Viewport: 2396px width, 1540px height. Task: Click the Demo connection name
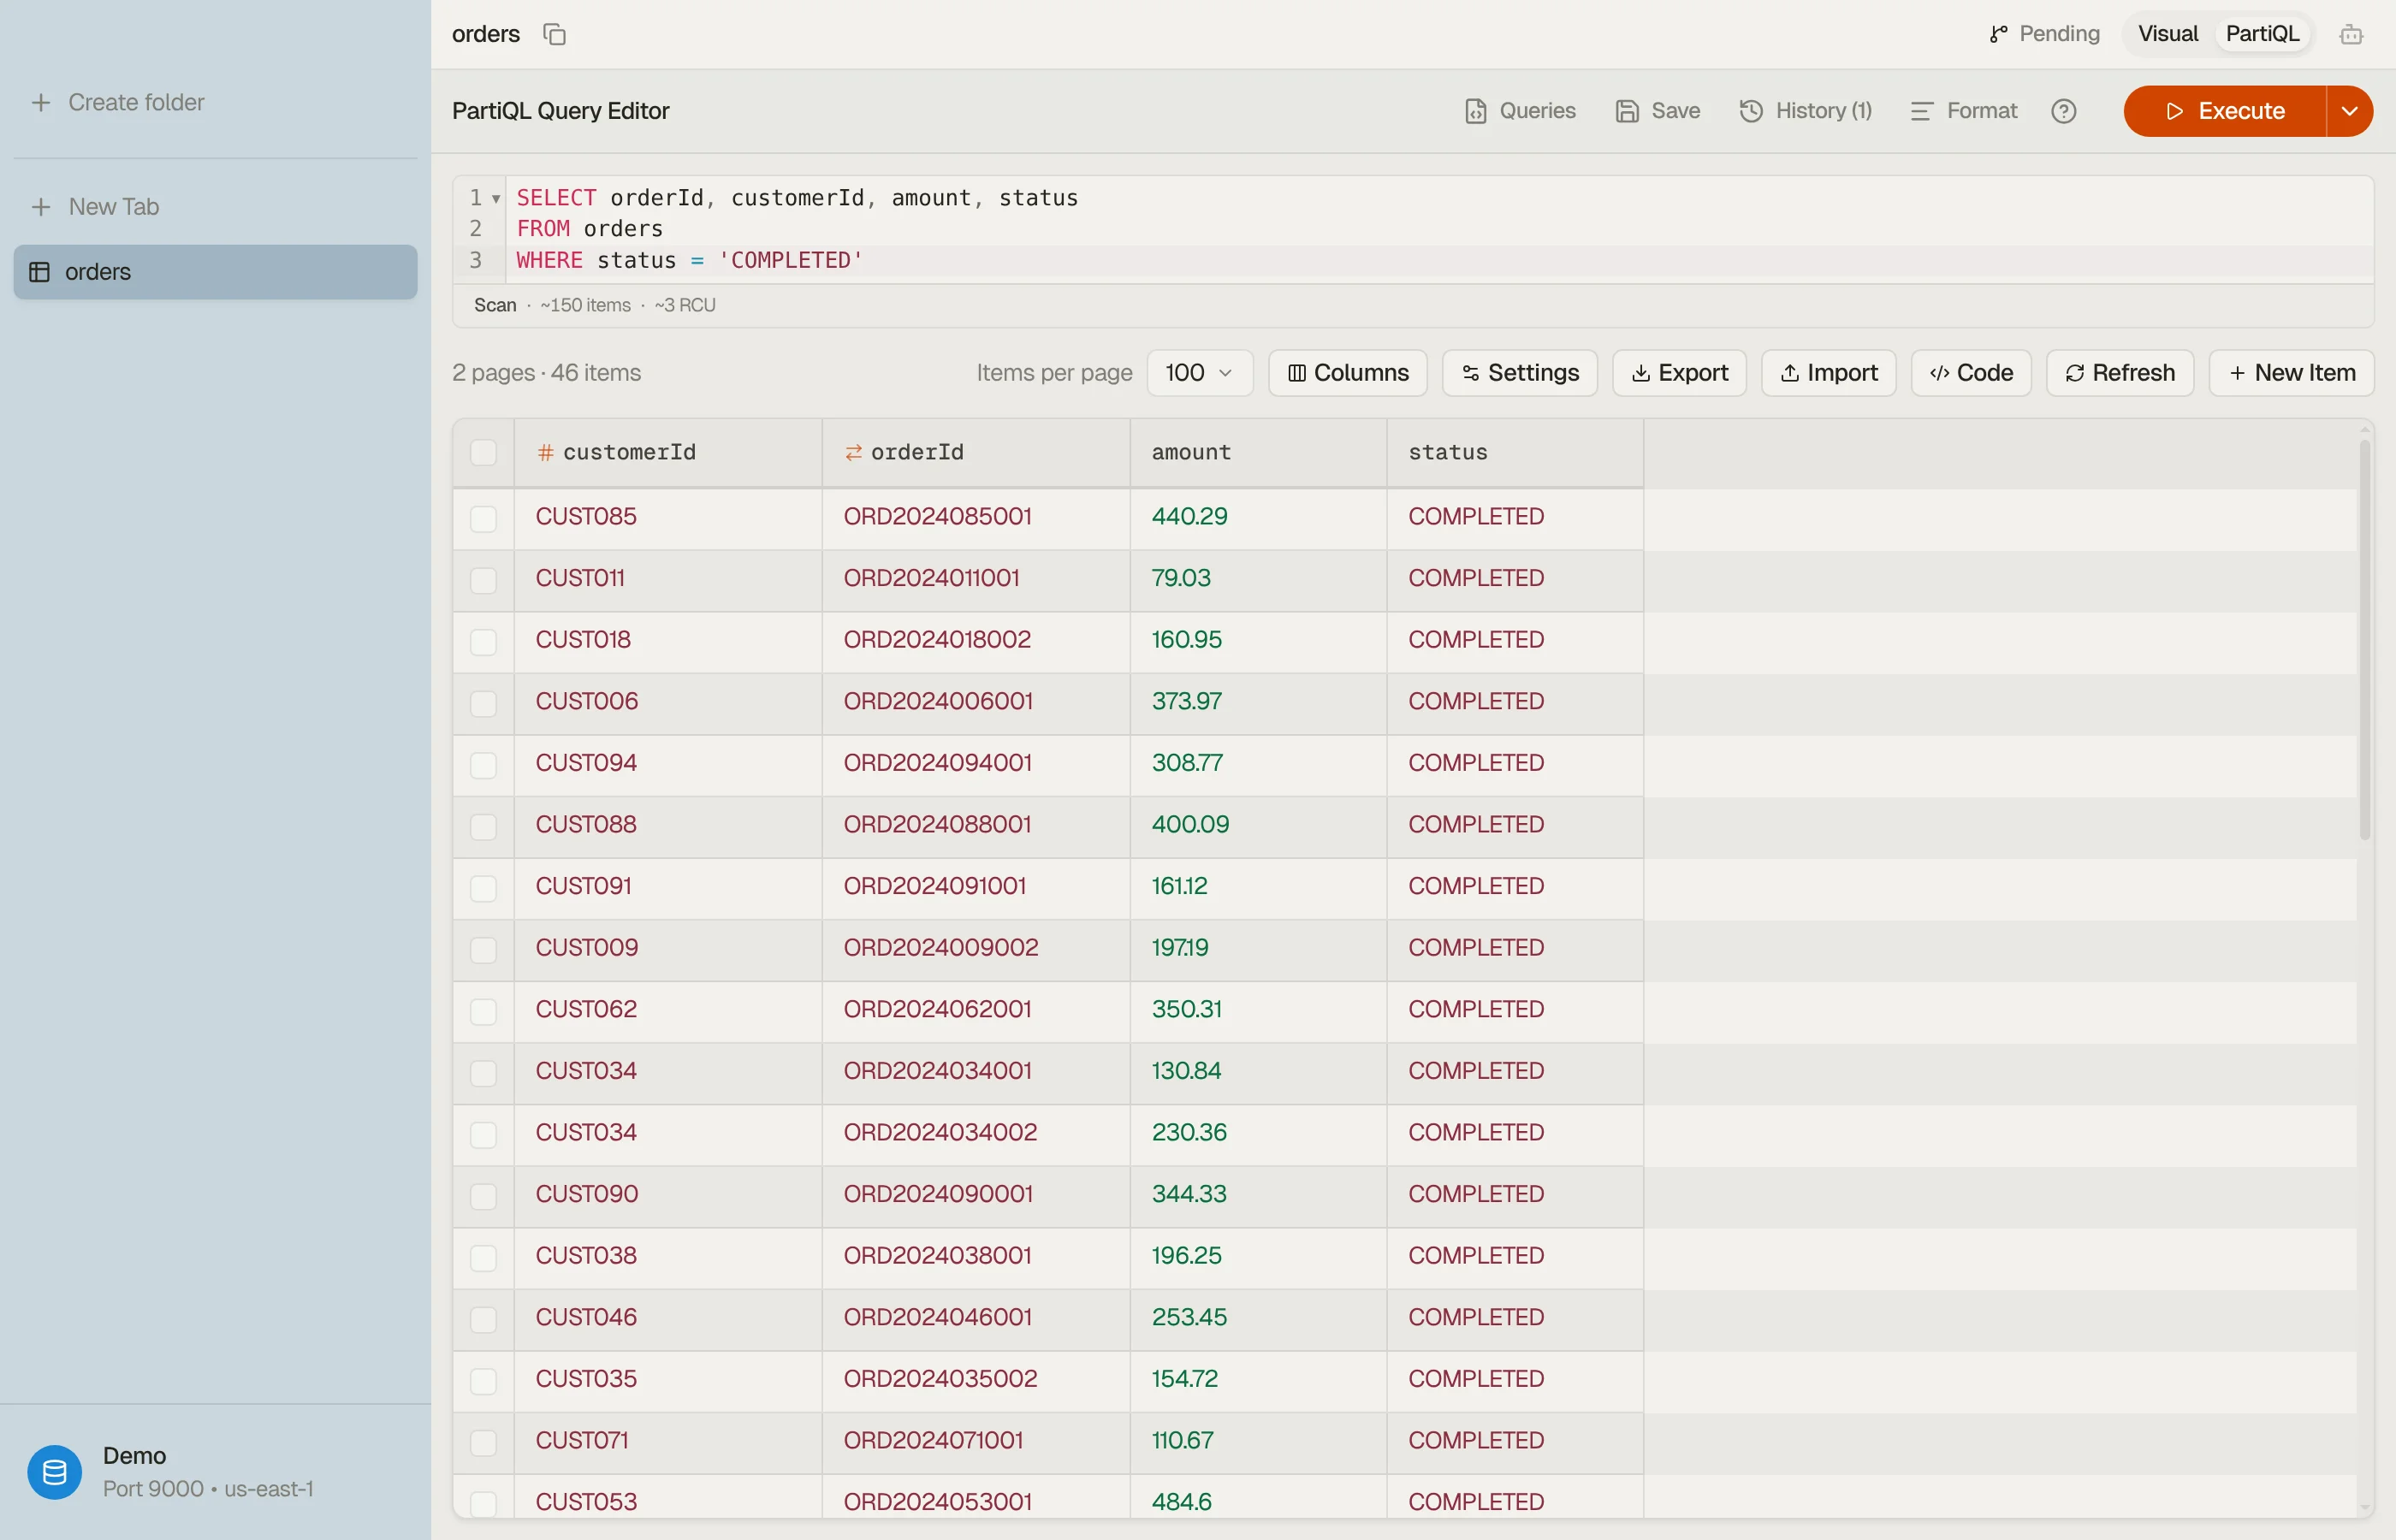[x=134, y=1456]
